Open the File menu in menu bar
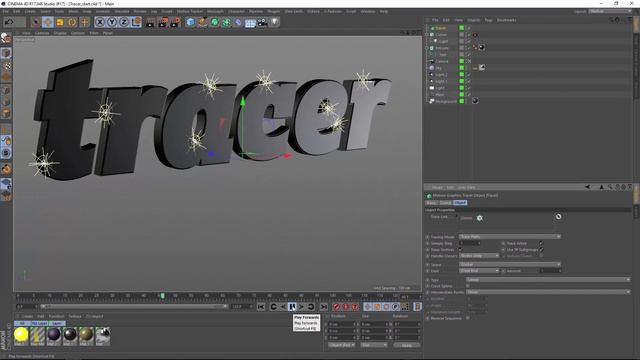The height and width of the screenshot is (360, 640). point(5,11)
